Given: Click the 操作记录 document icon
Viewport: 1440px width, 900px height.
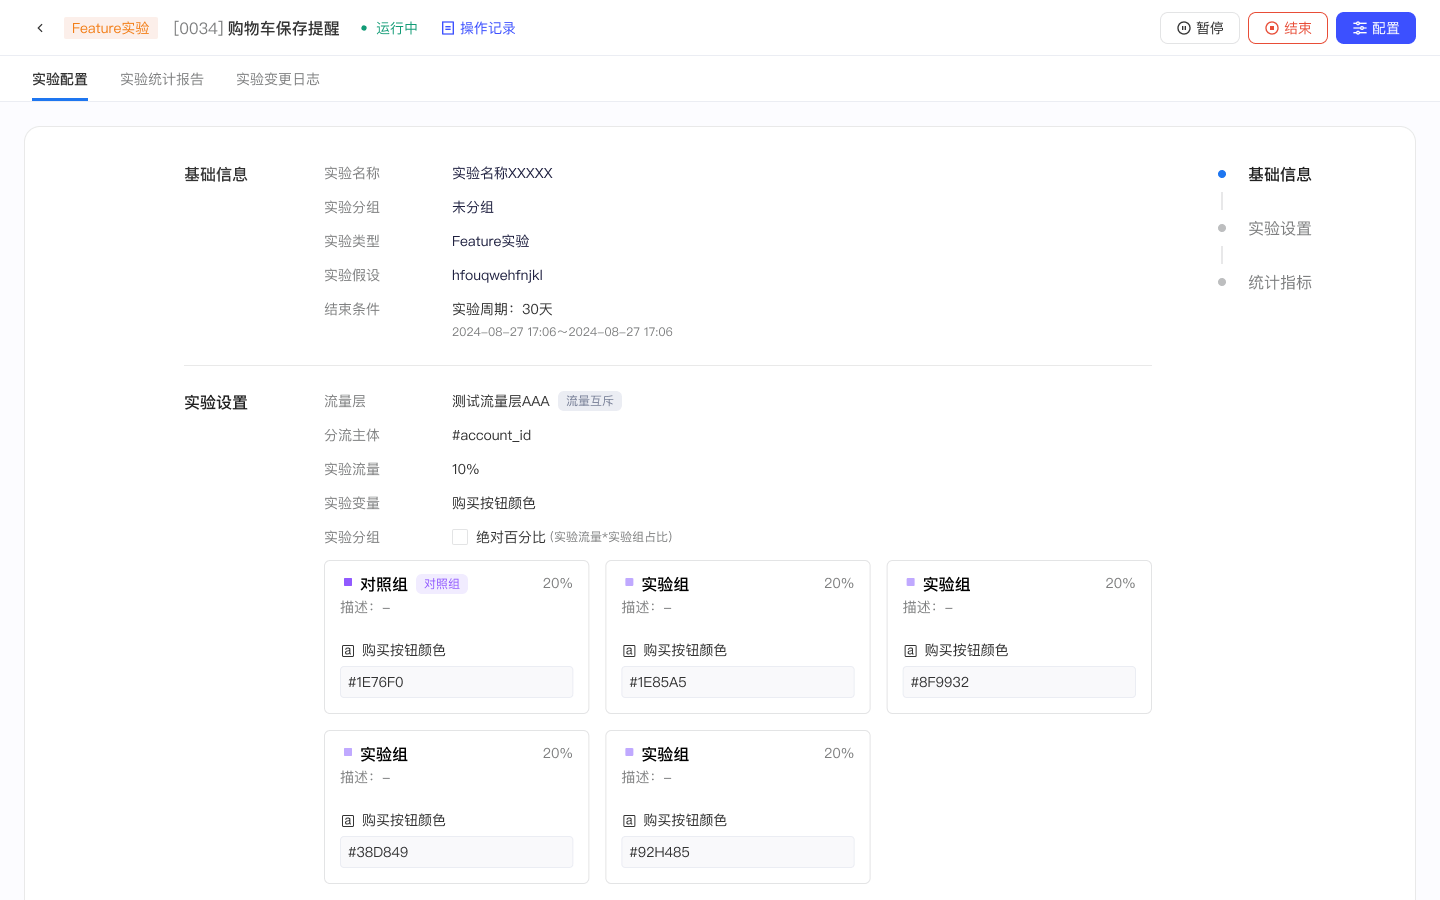Looking at the screenshot, I should 448,28.
